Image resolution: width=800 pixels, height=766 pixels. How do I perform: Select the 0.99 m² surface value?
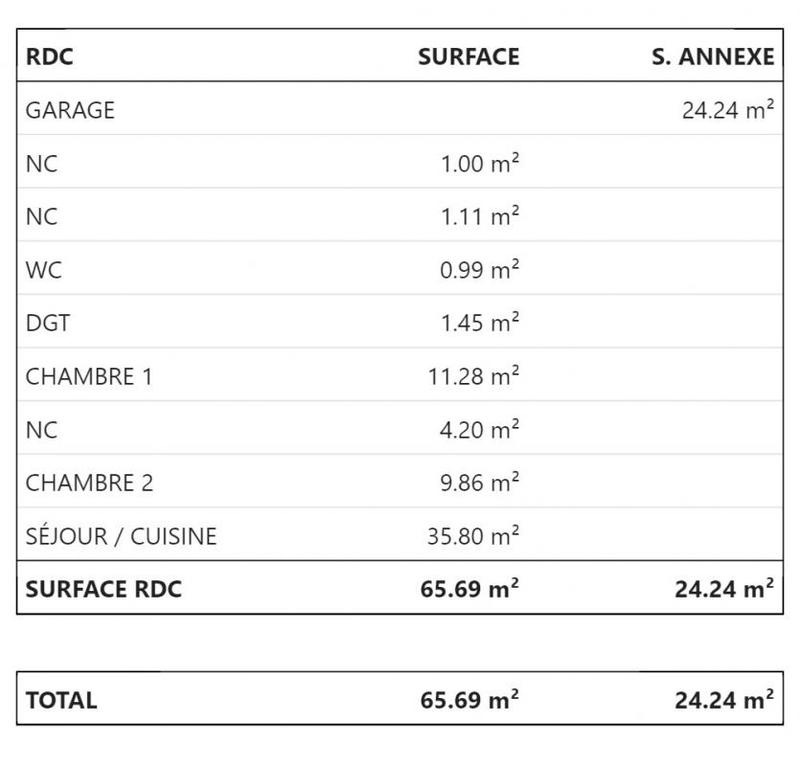coord(479,269)
